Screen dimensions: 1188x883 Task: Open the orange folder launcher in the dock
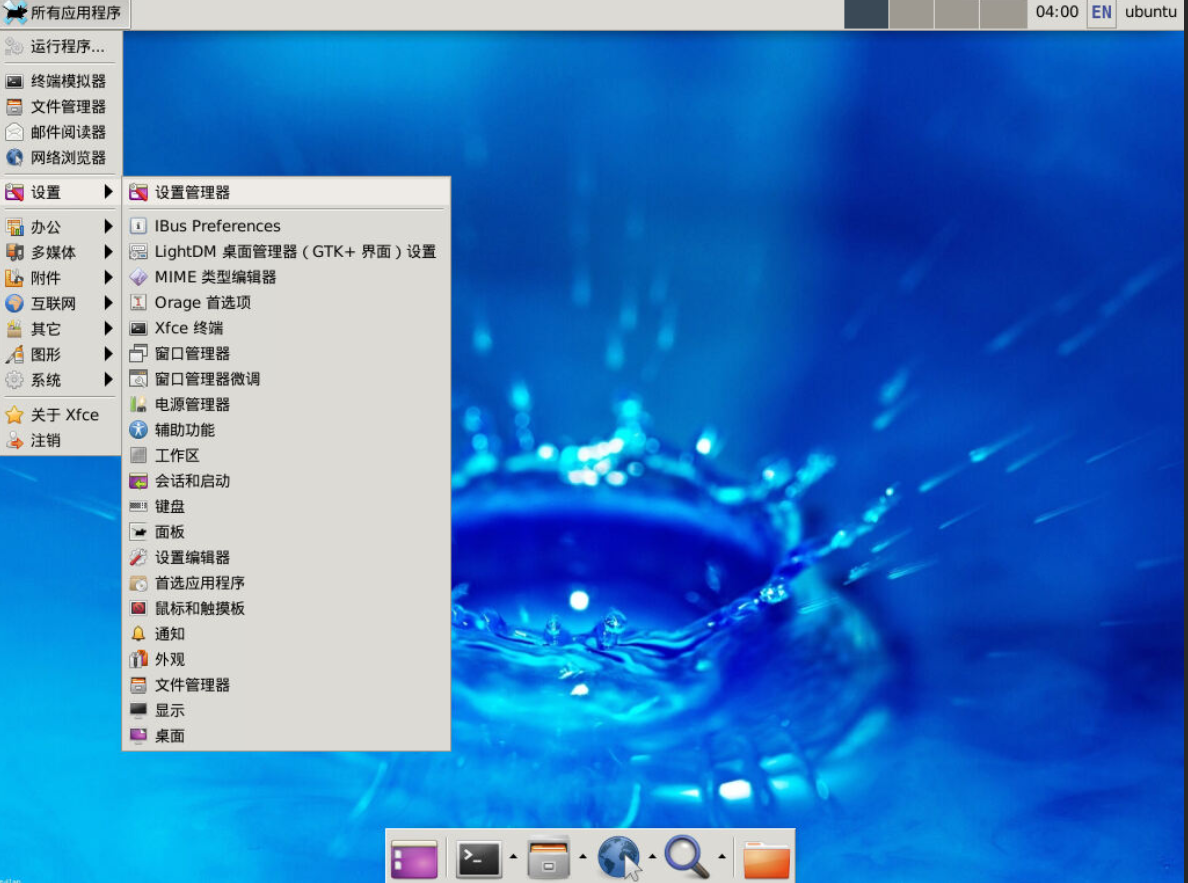(765, 858)
